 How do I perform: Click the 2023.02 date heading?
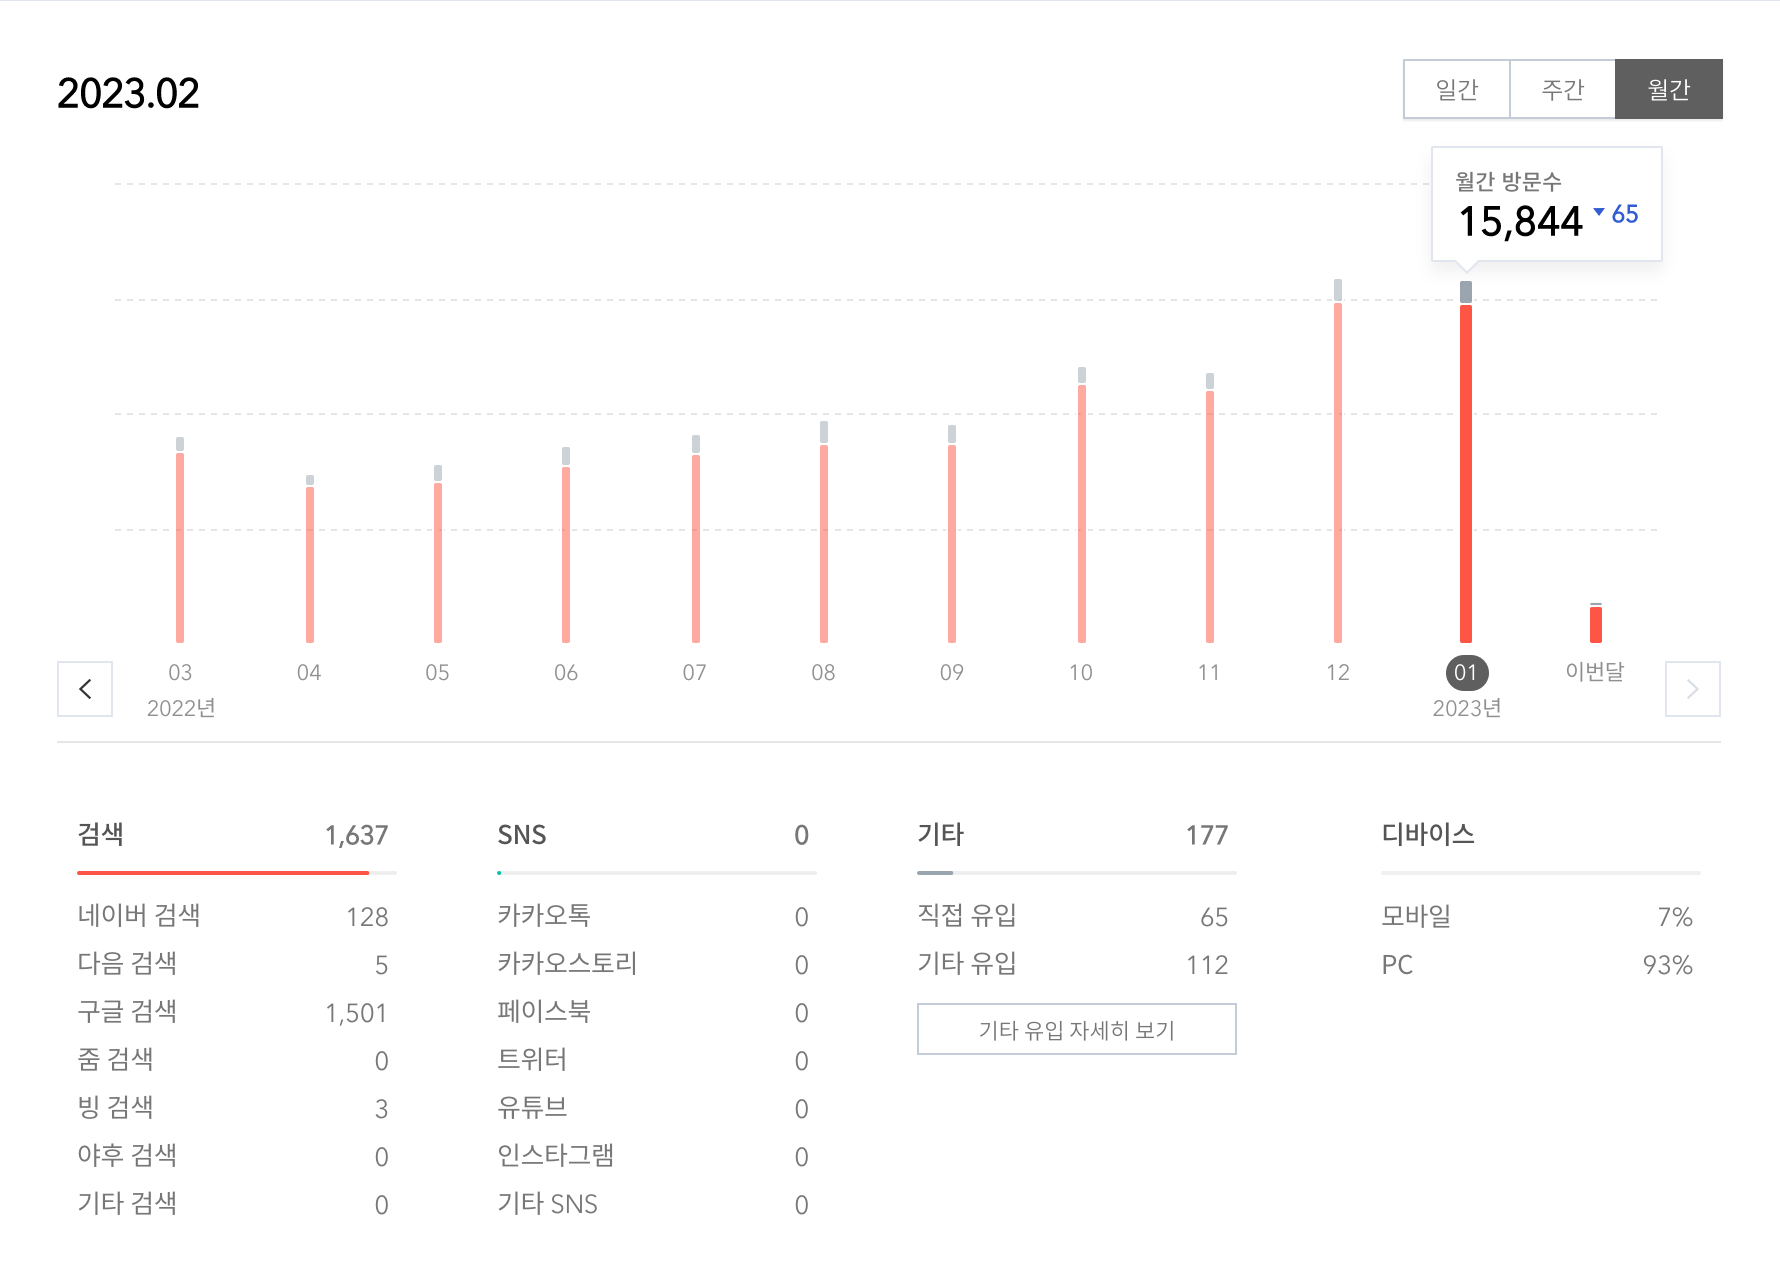pos(128,94)
